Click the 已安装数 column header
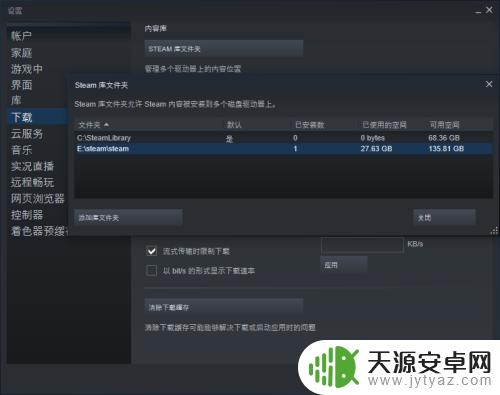500x395 pixels. click(309, 125)
